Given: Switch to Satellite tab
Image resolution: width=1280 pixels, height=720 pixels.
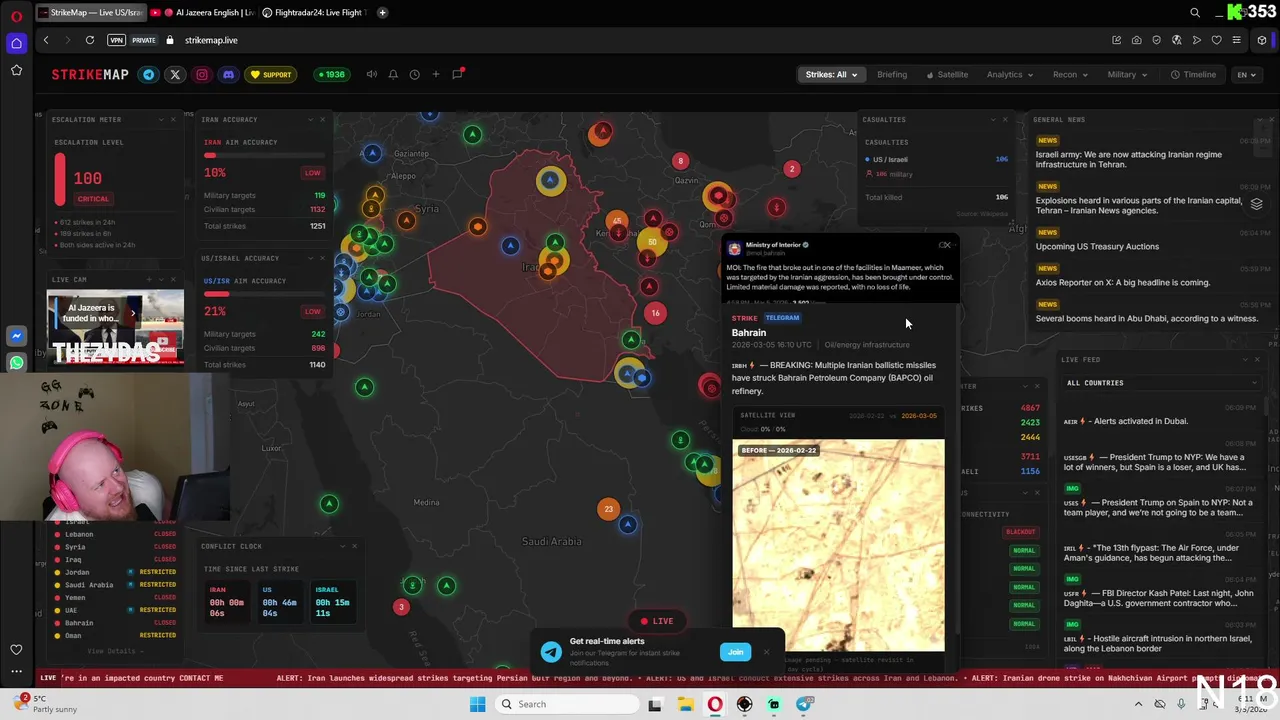Looking at the screenshot, I should [947, 75].
